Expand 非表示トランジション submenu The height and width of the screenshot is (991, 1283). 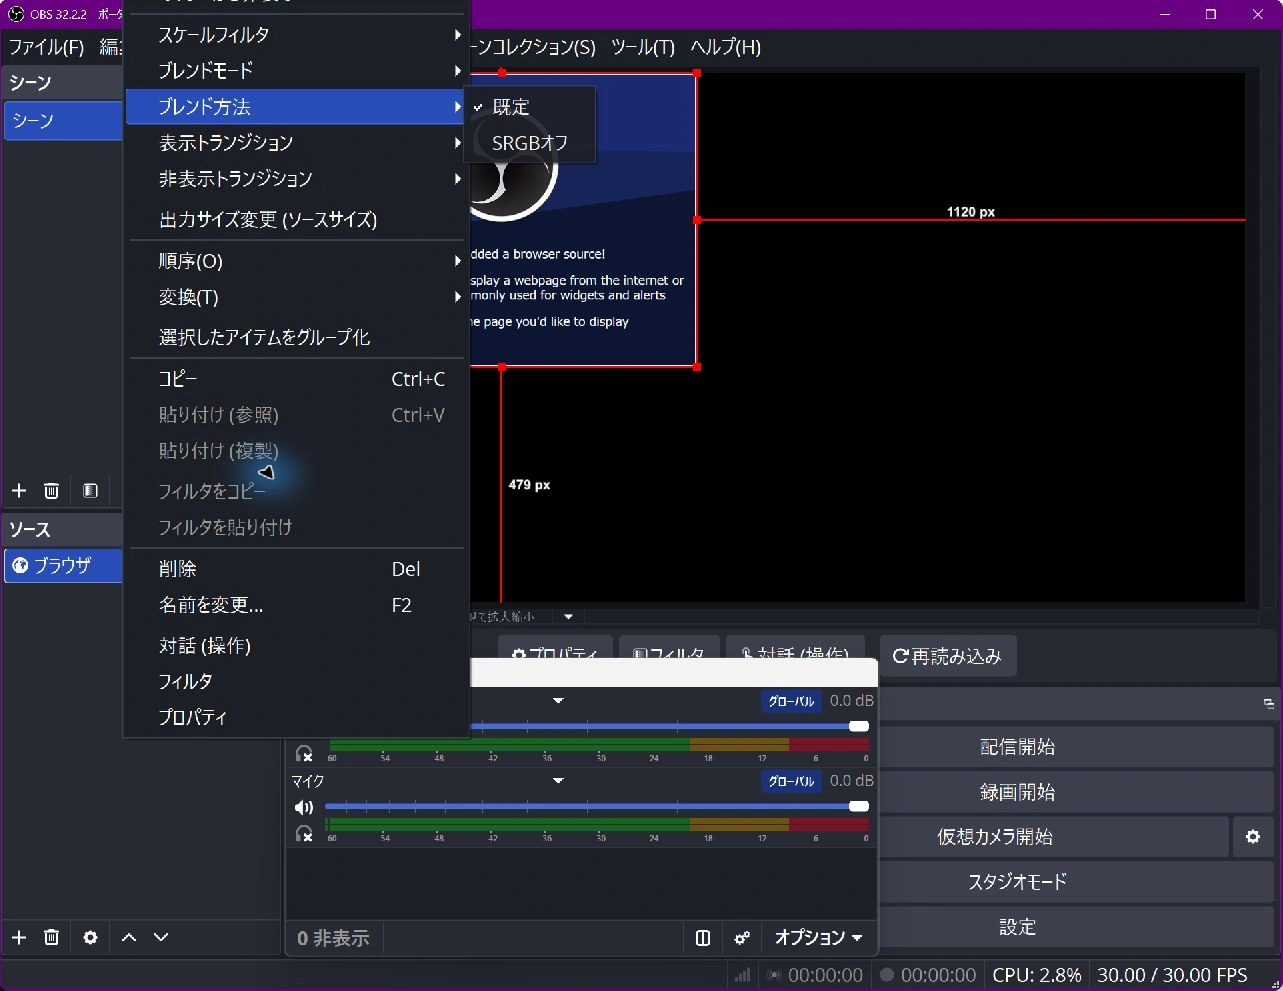297,178
